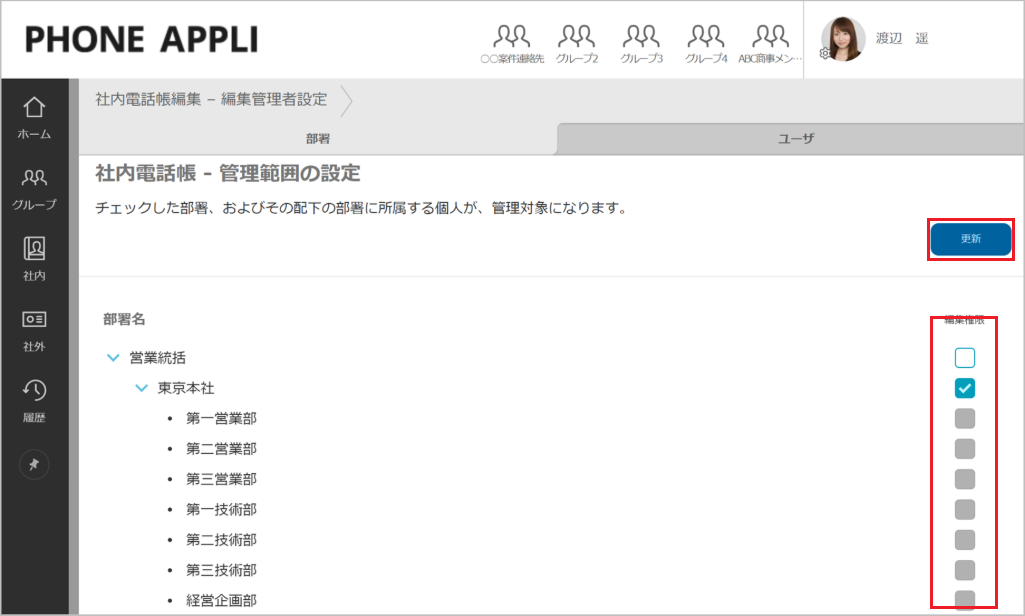Uncheck the 東京本社 edit permission checkbox
Screen dimensions: 1025x616
point(964,388)
